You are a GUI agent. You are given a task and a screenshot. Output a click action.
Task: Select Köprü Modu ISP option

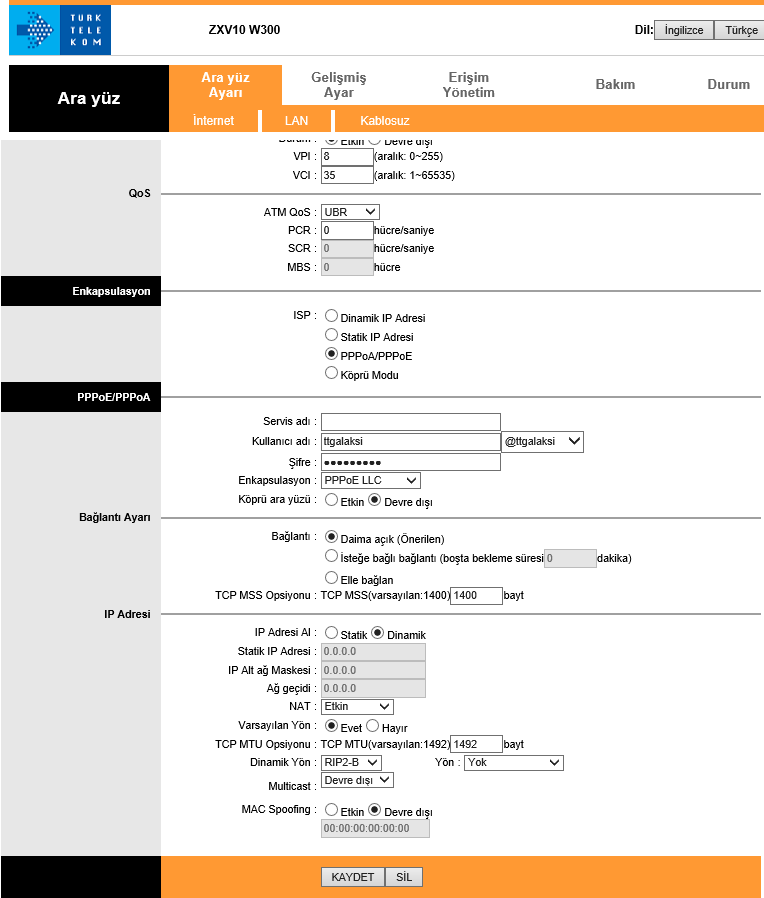331,373
